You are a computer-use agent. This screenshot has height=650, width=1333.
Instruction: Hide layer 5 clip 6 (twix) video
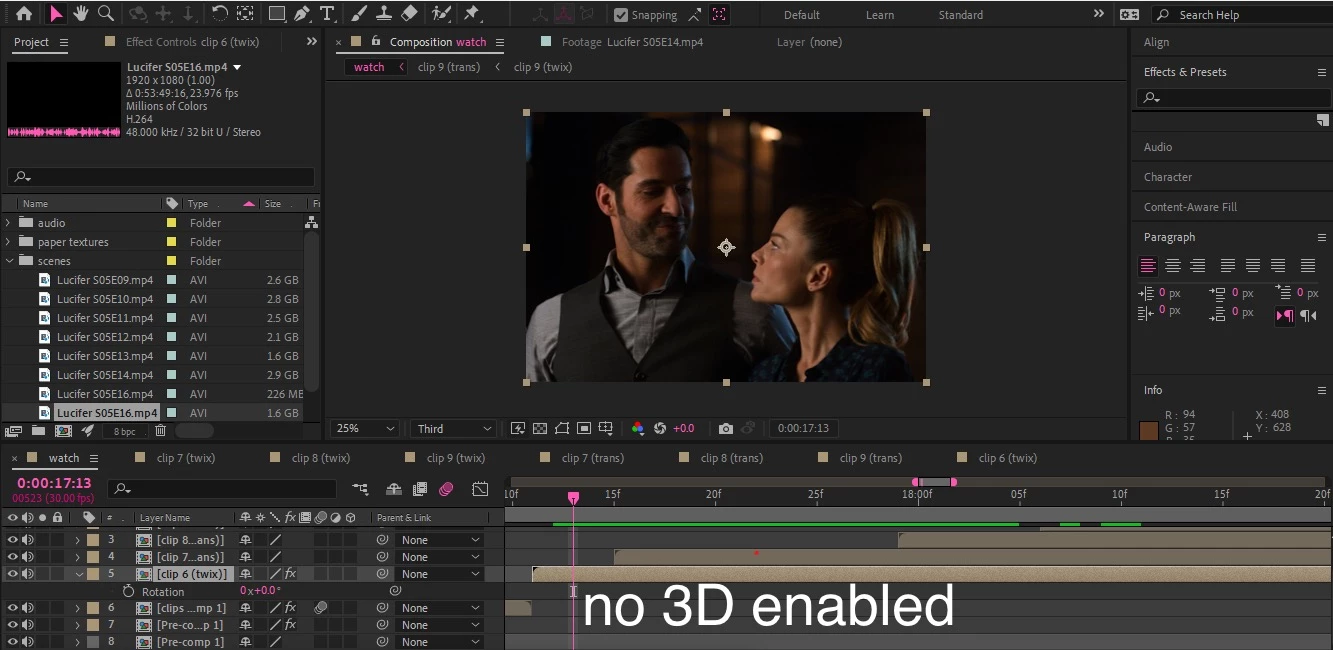pyautogui.click(x=13, y=574)
